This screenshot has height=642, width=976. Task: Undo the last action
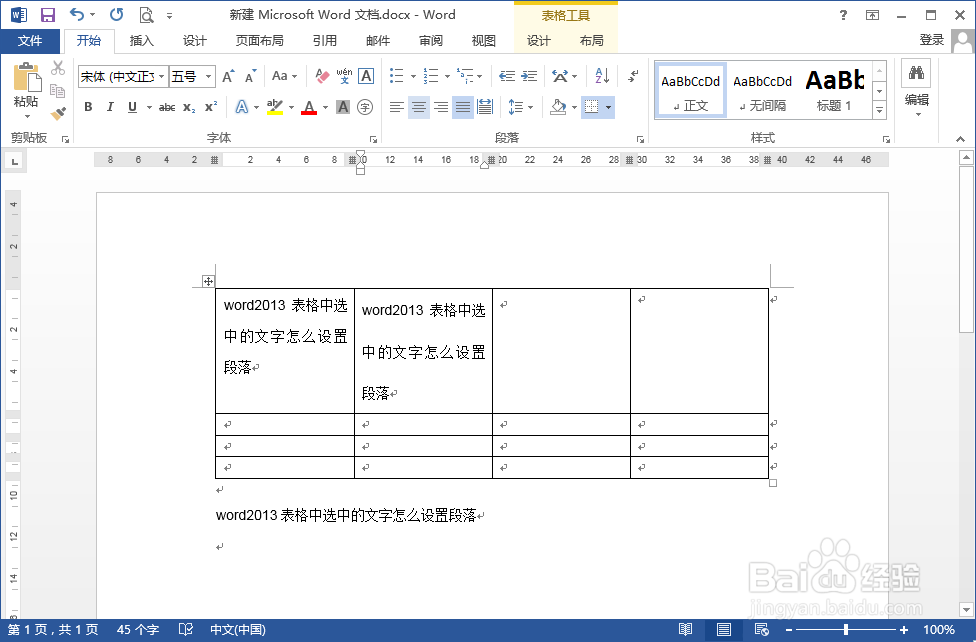pyautogui.click(x=77, y=14)
